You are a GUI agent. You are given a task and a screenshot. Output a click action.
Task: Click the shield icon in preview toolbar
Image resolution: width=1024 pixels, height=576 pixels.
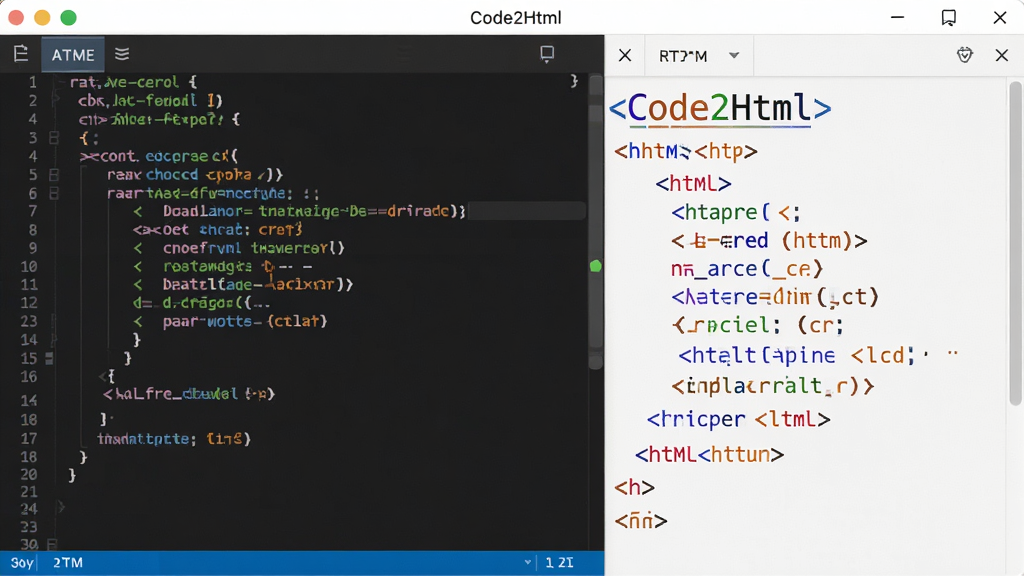[965, 55]
